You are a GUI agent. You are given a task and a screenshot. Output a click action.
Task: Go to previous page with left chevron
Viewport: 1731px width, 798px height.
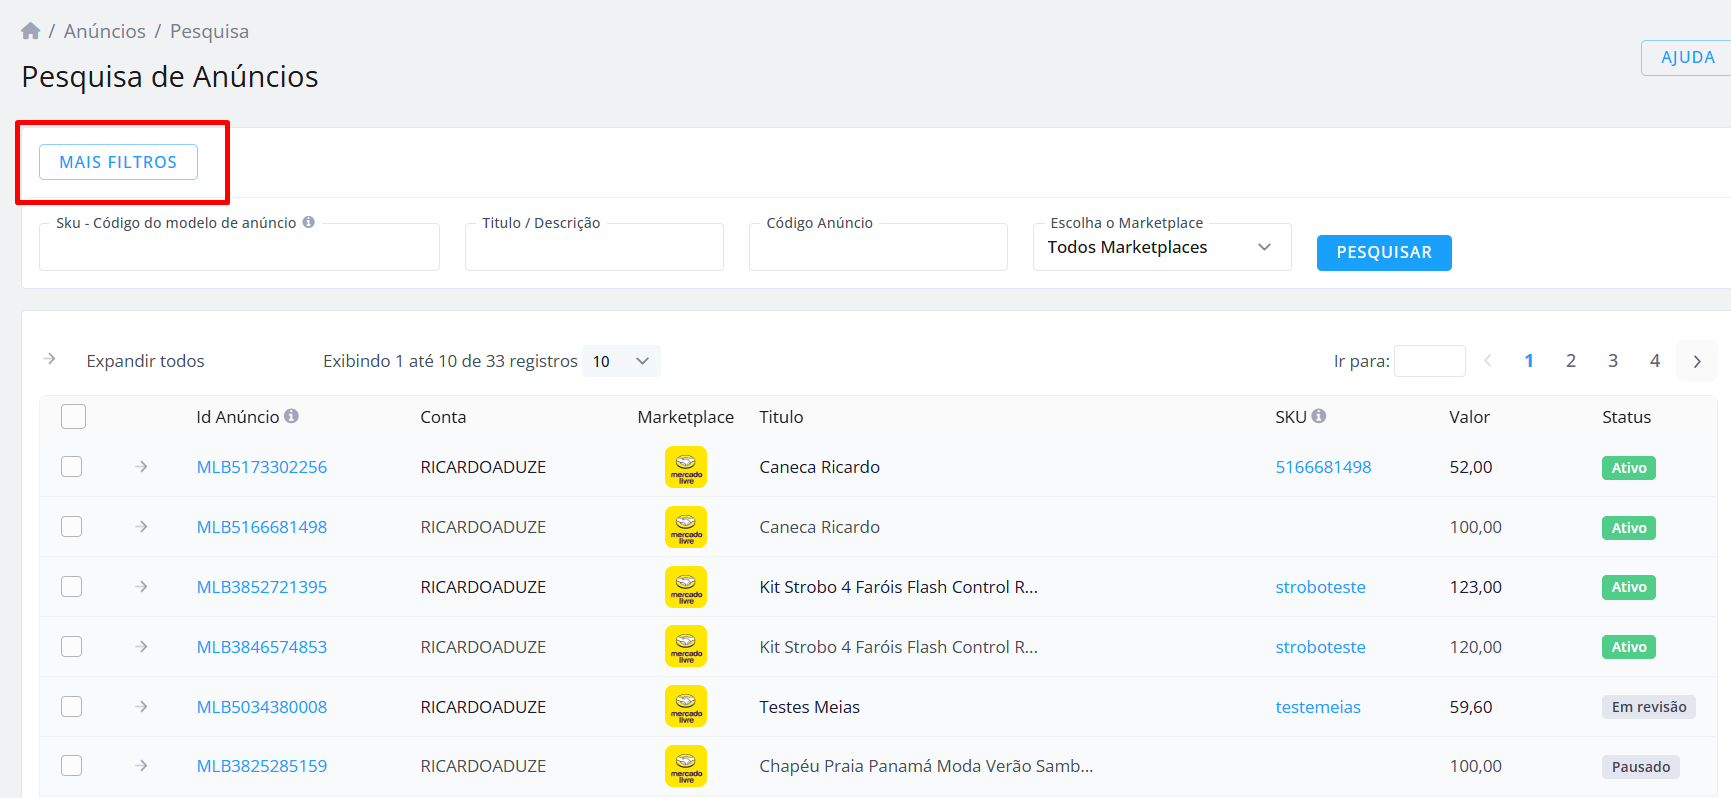(1488, 361)
